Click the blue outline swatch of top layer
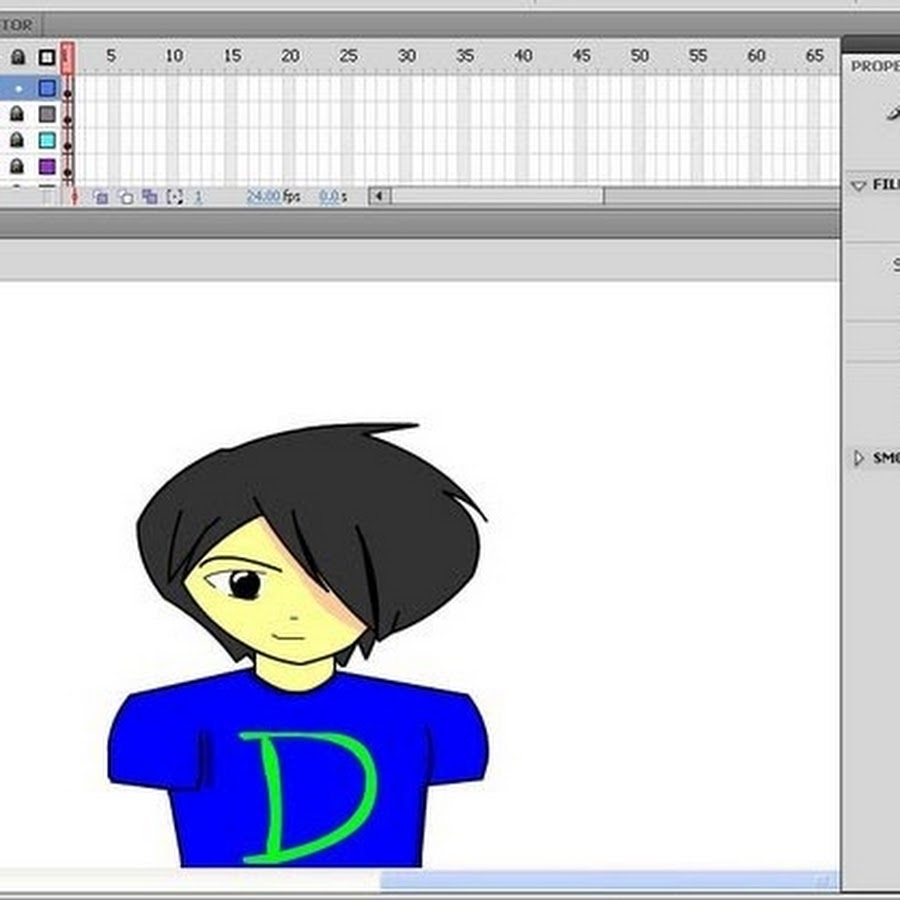The height and width of the screenshot is (900, 900). [x=47, y=88]
